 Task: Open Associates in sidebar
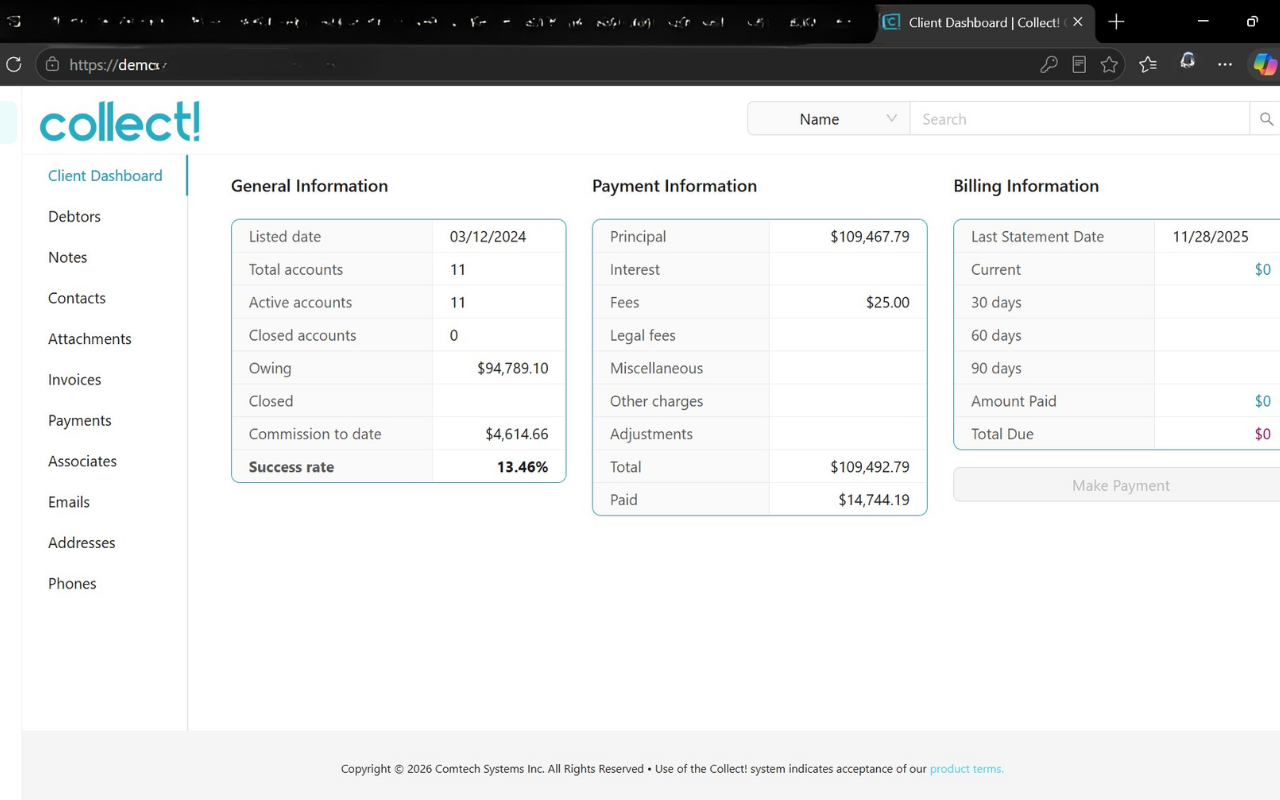tap(83, 462)
